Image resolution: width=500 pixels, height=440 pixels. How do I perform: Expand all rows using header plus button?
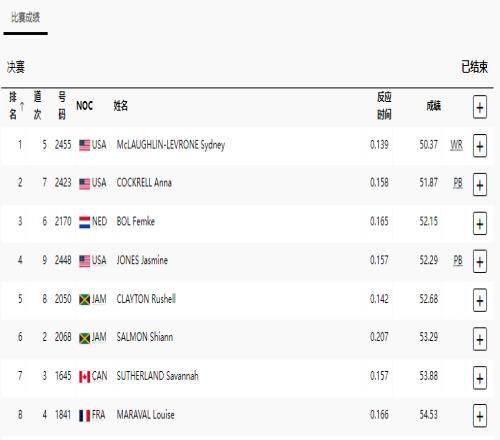pos(480,107)
